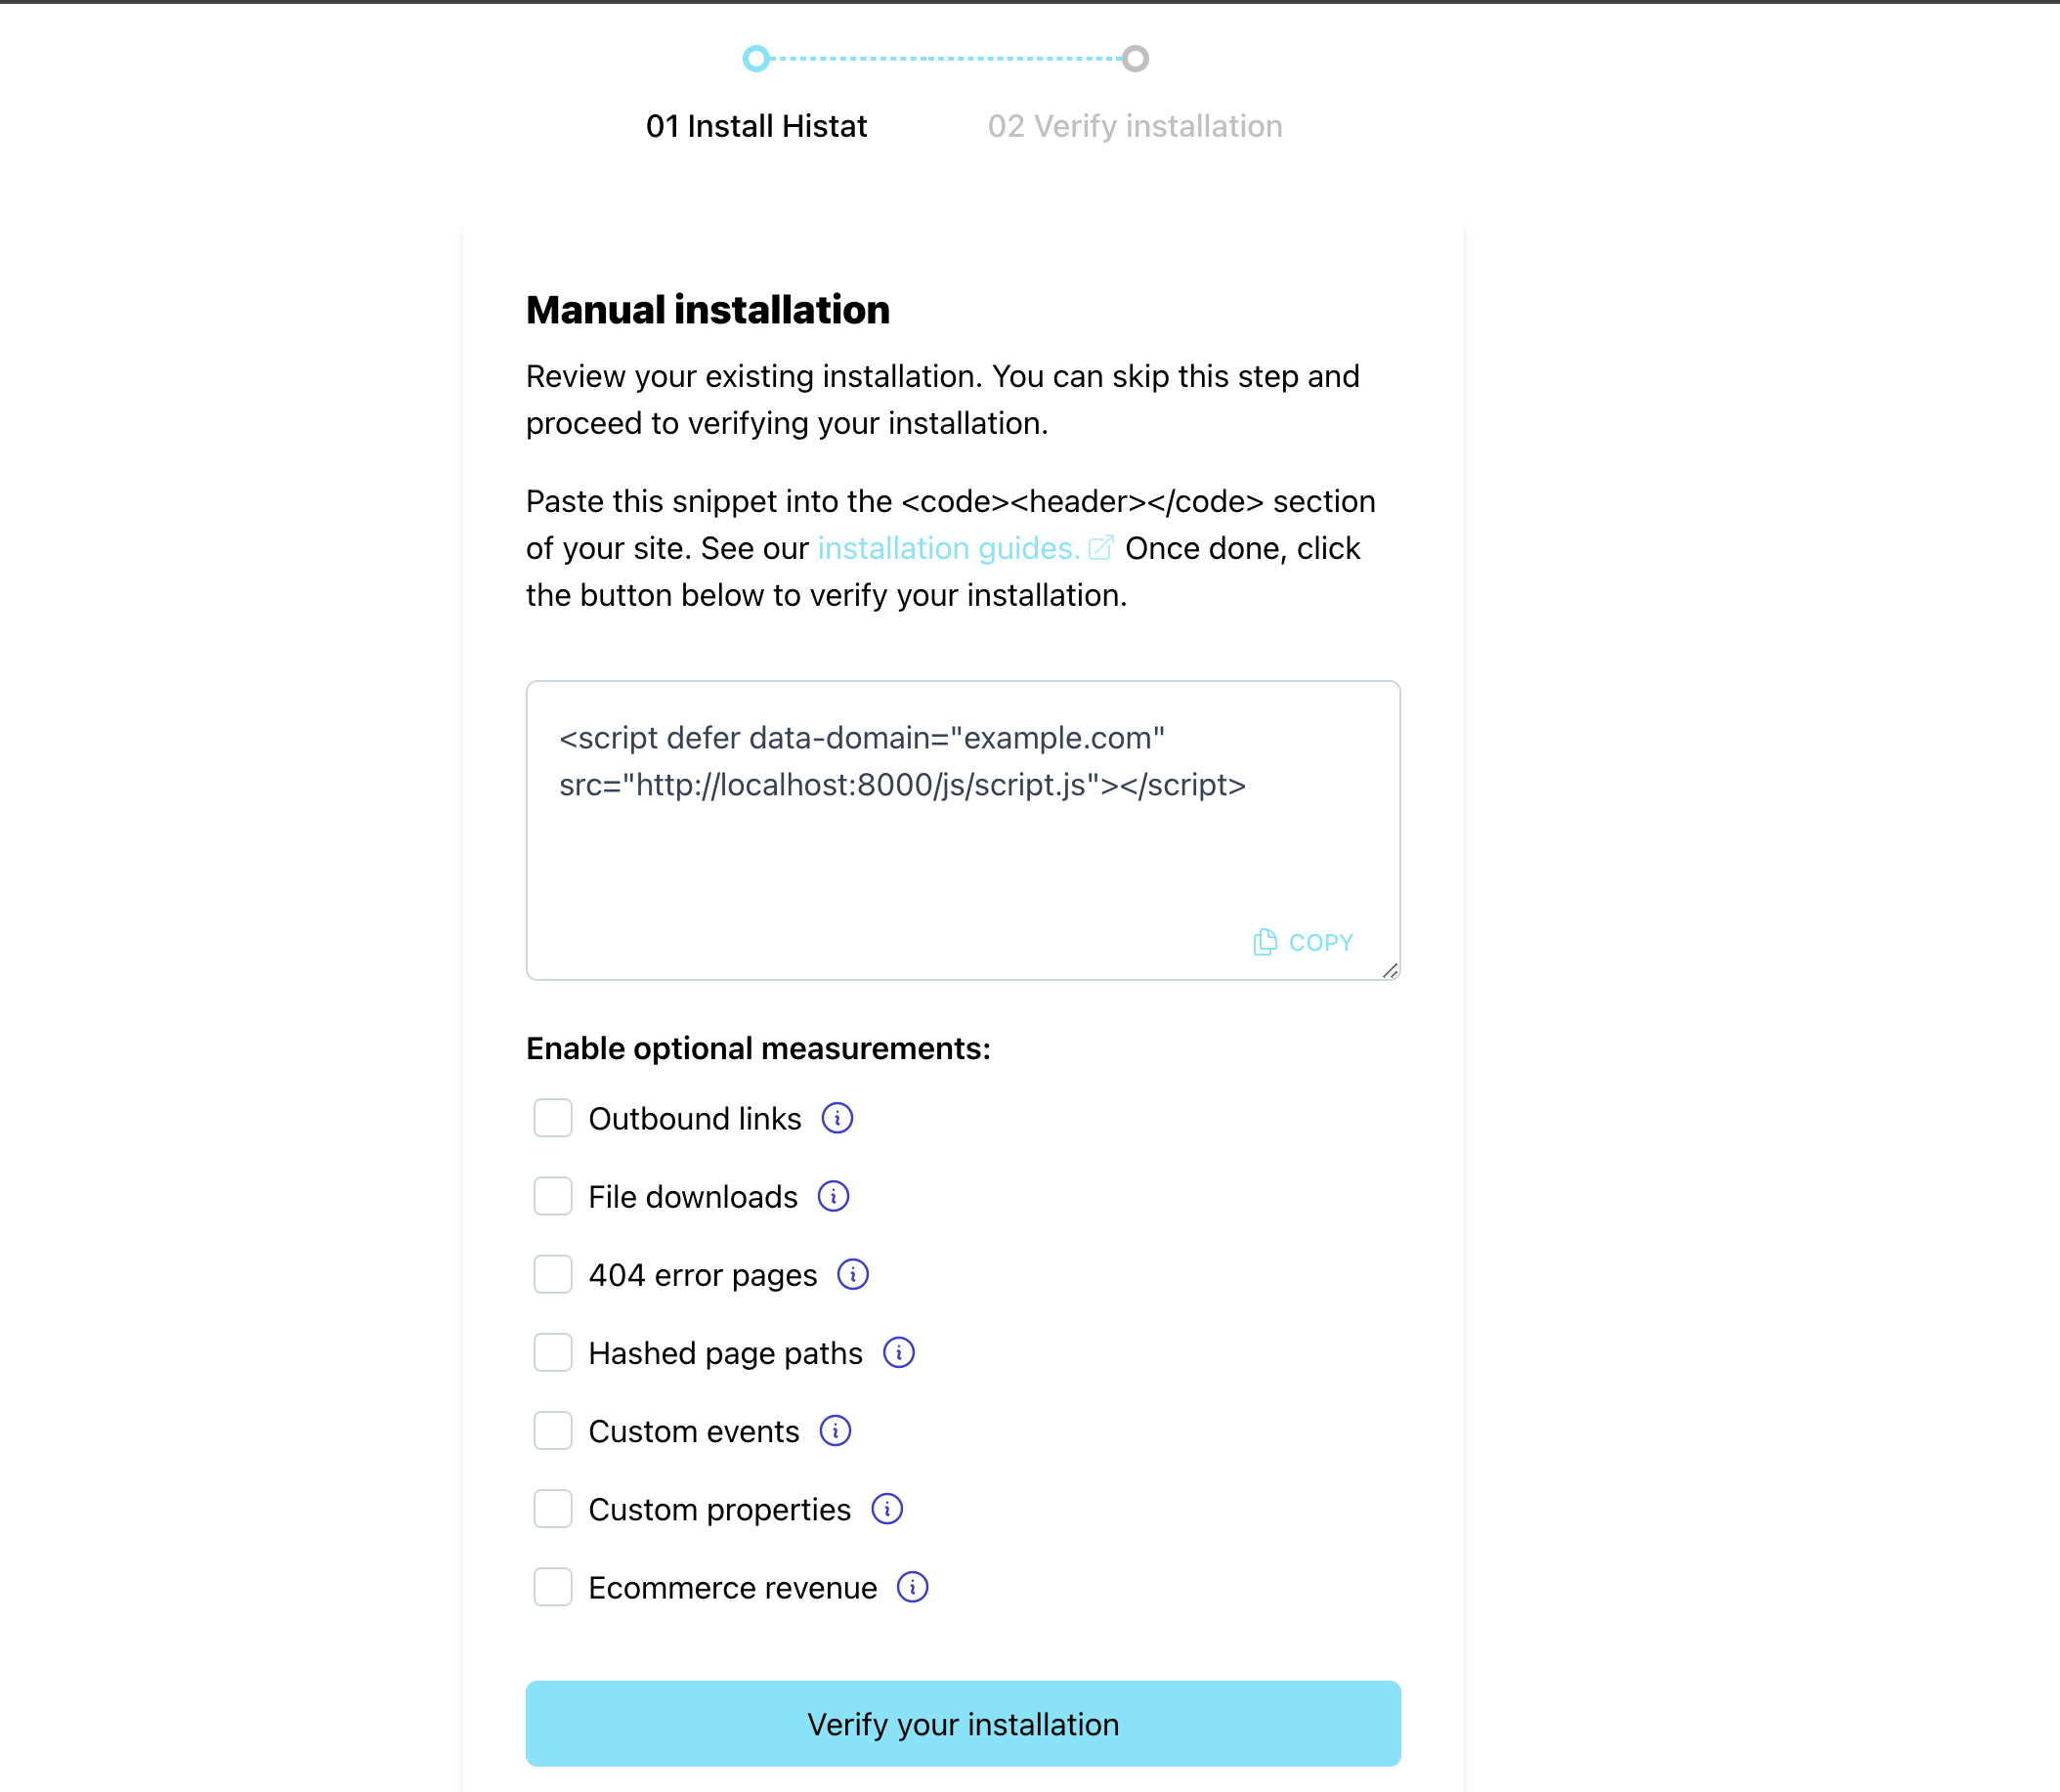The image size is (2060, 1792).
Task: Enable the File downloads checkbox
Action: [550, 1196]
